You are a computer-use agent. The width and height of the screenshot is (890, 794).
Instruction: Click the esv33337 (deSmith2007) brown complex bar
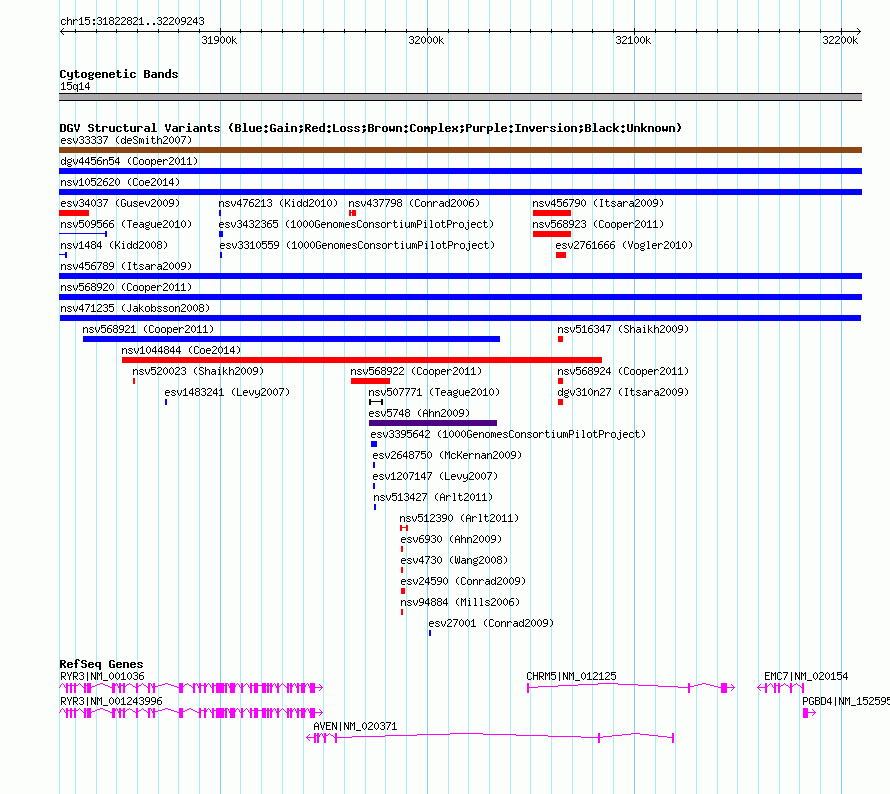coord(460,150)
